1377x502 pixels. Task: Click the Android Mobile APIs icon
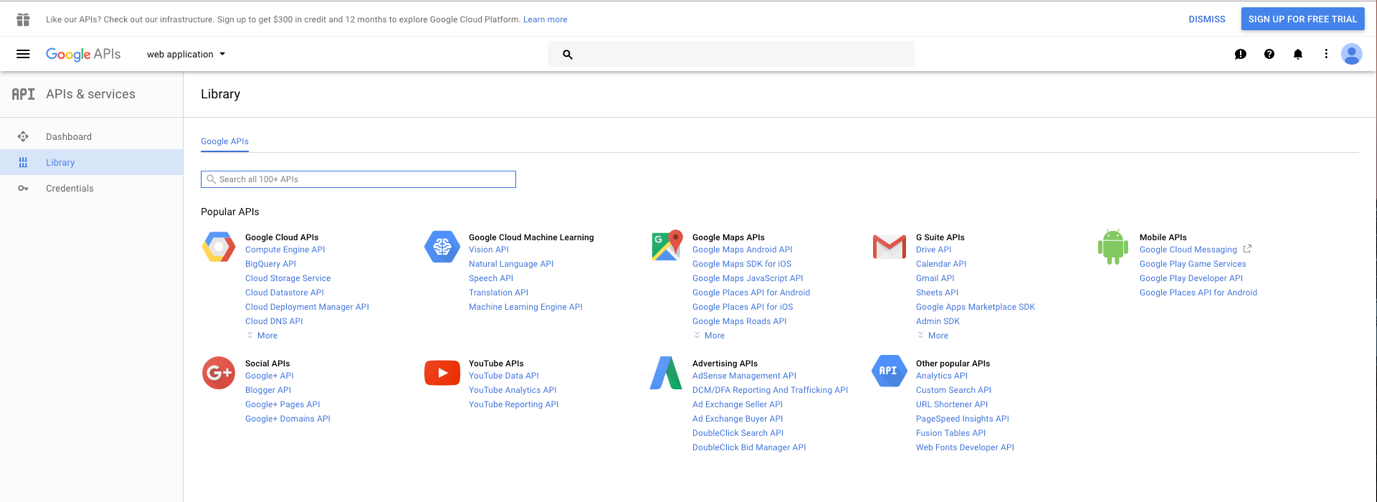1113,246
